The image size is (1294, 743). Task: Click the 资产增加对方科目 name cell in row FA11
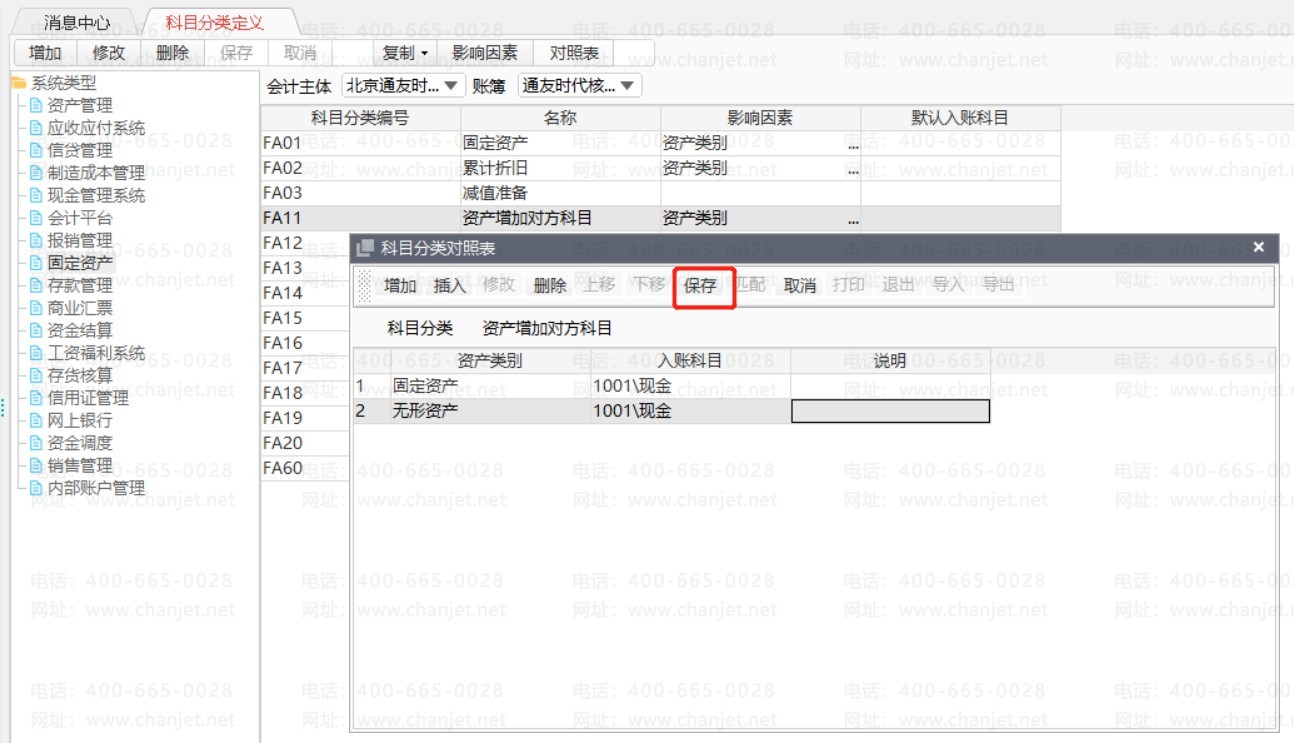pos(560,218)
